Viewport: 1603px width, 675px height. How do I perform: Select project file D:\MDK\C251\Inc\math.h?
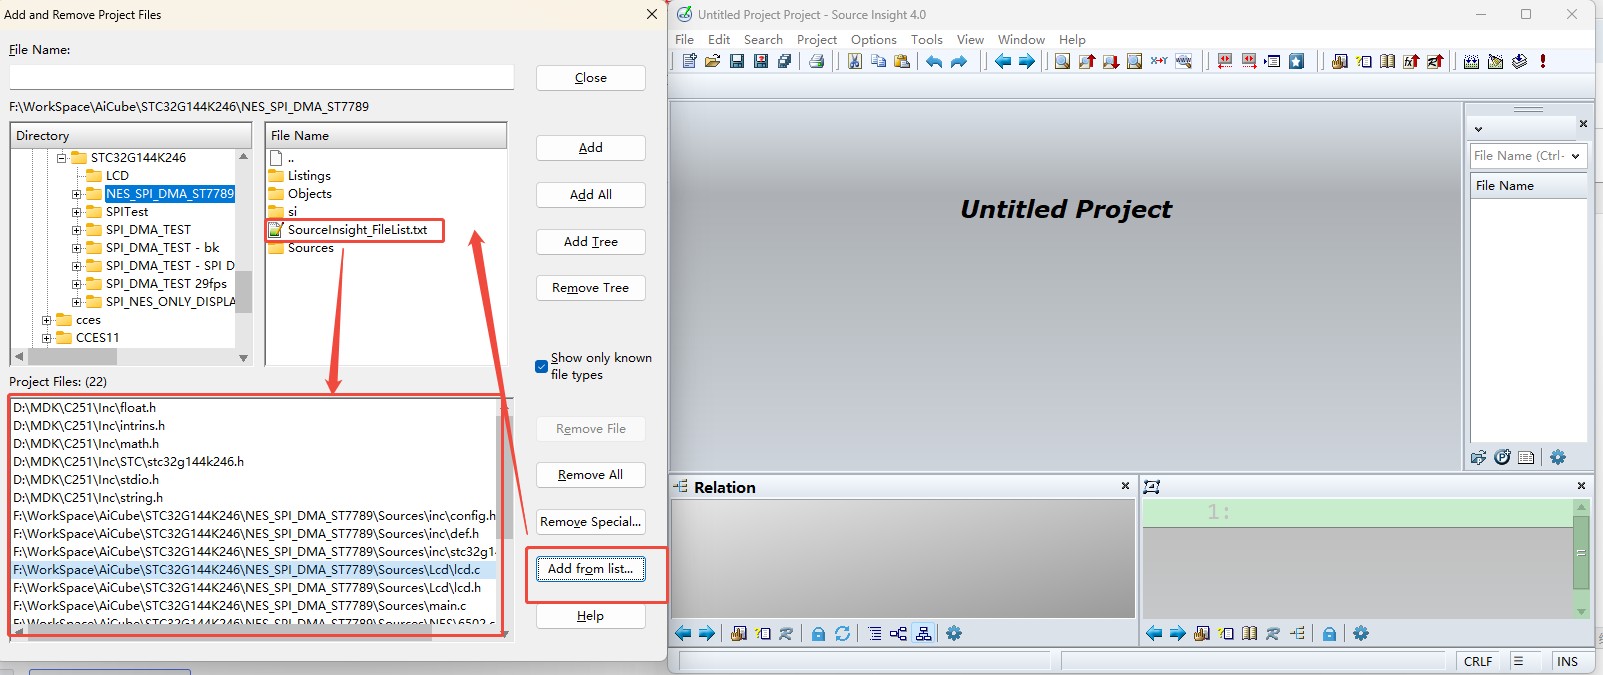click(86, 443)
